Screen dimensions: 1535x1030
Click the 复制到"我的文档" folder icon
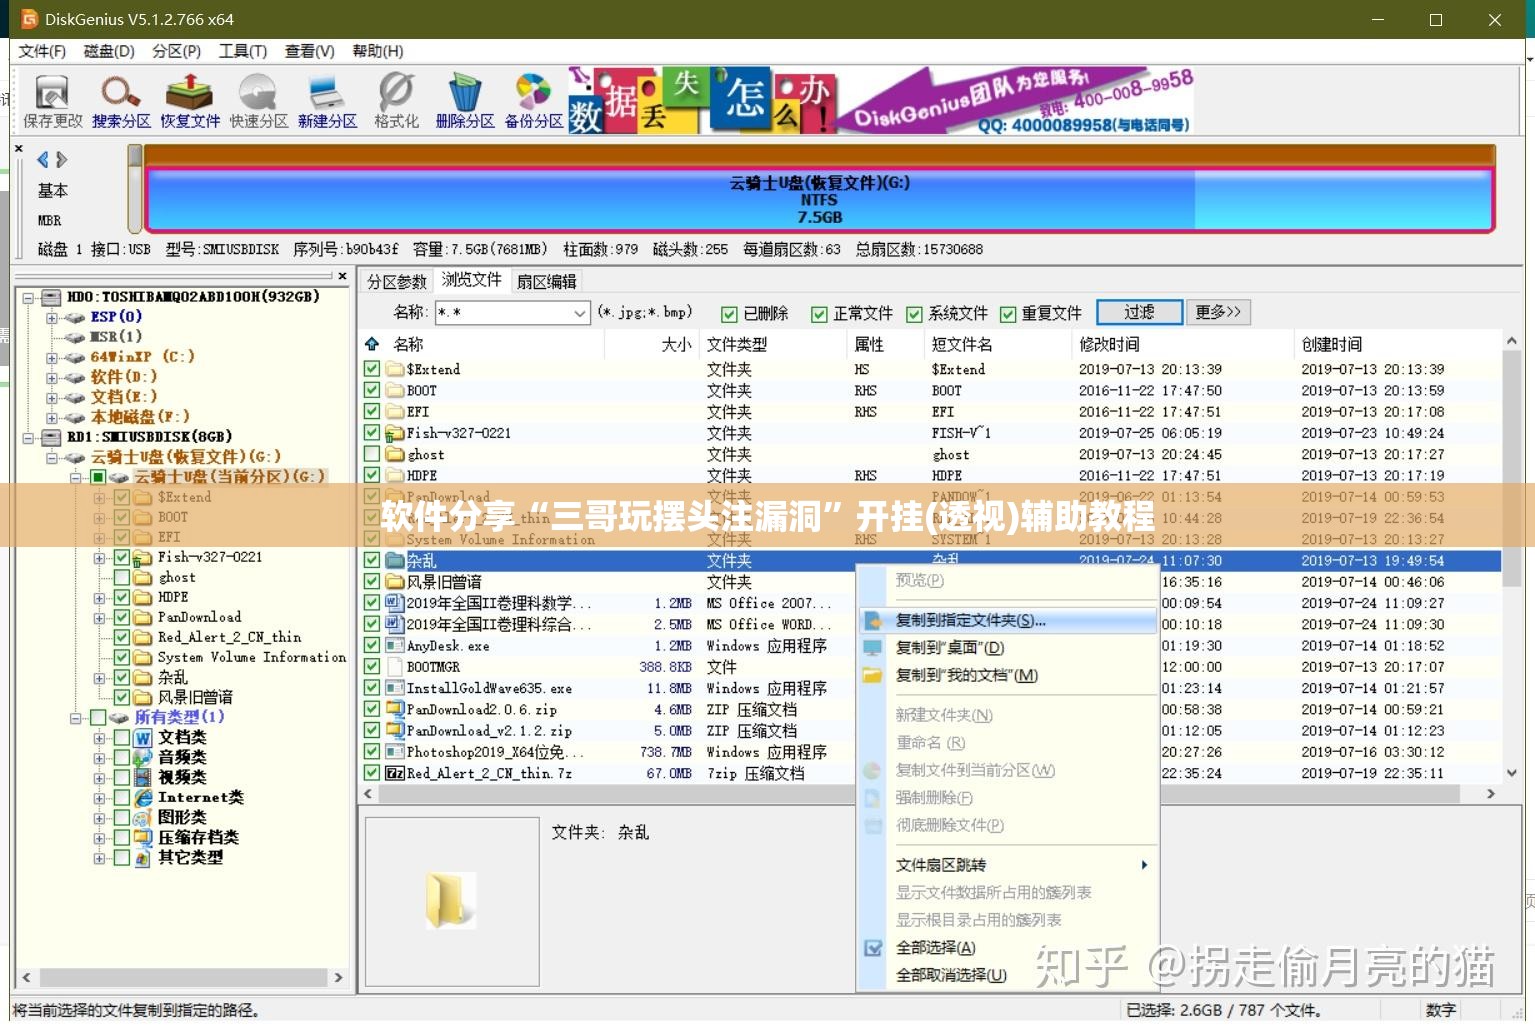pyautogui.click(x=873, y=676)
